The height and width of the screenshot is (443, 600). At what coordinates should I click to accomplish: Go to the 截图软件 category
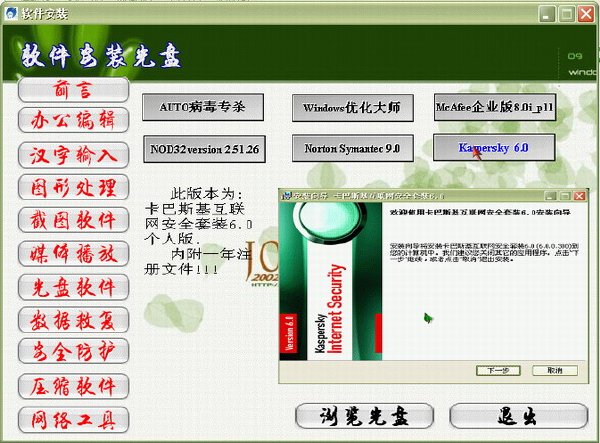[73, 220]
